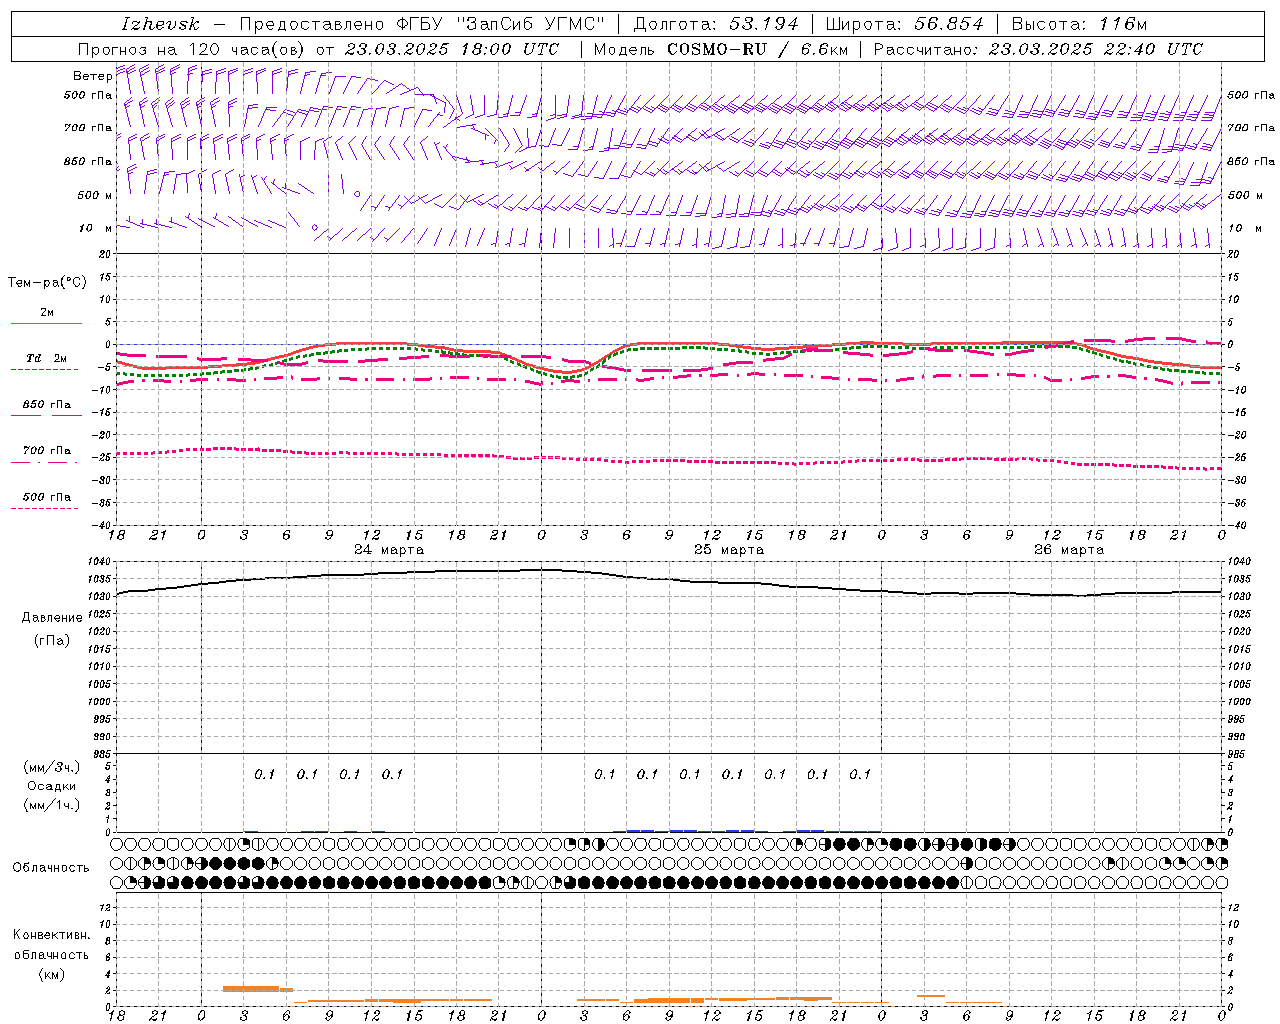This screenshot has height=1024, width=1280.
Task: Click red line sample under 2м legend
Action: tap(47, 323)
